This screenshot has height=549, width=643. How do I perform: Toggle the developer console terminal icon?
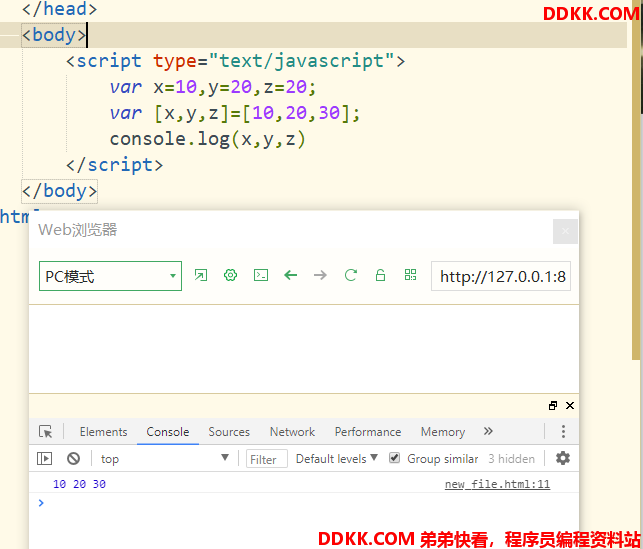[261, 275]
